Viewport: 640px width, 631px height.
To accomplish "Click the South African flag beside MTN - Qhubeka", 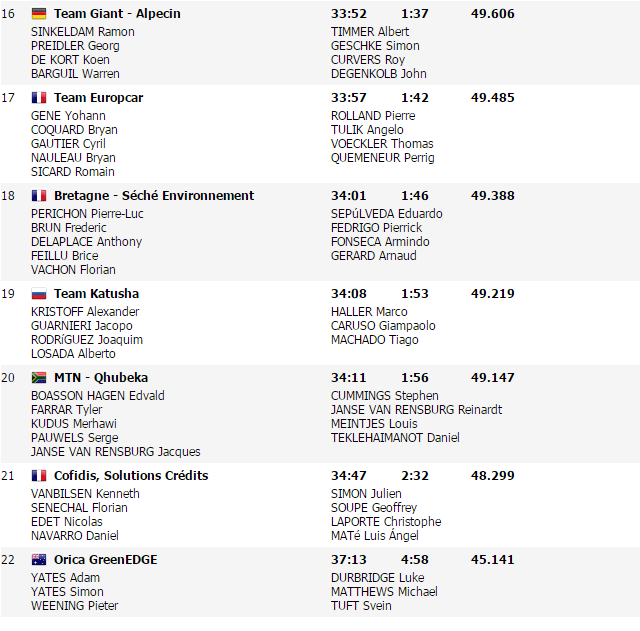I will click(39, 378).
